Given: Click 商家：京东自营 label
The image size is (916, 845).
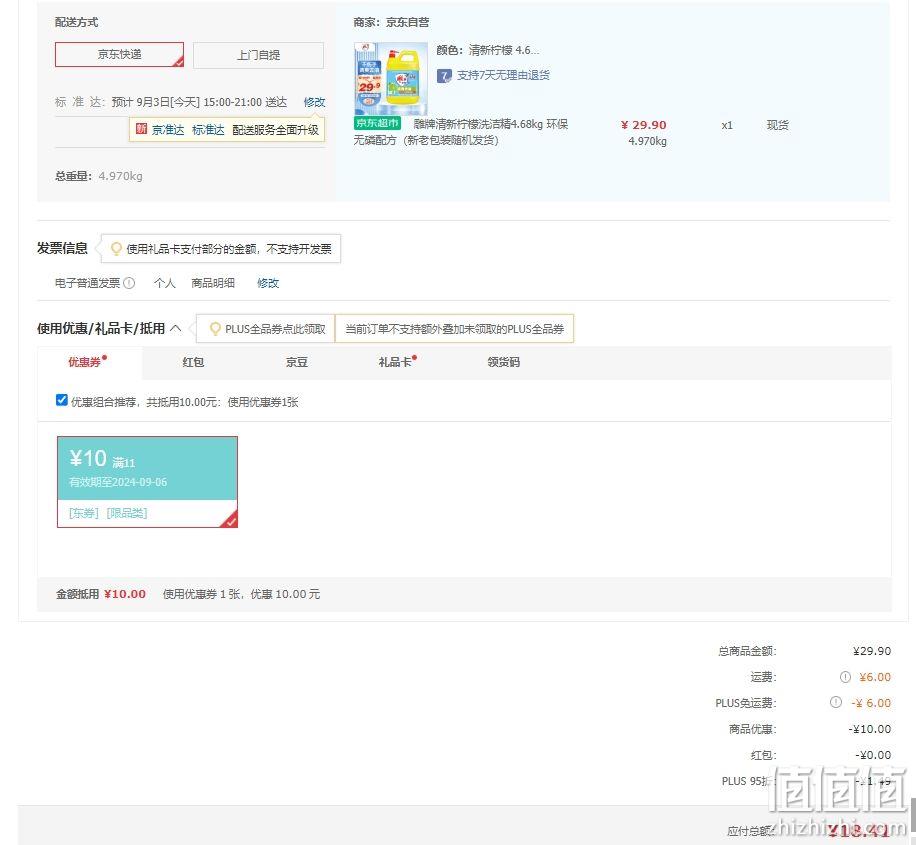Looking at the screenshot, I should click(391, 22).
